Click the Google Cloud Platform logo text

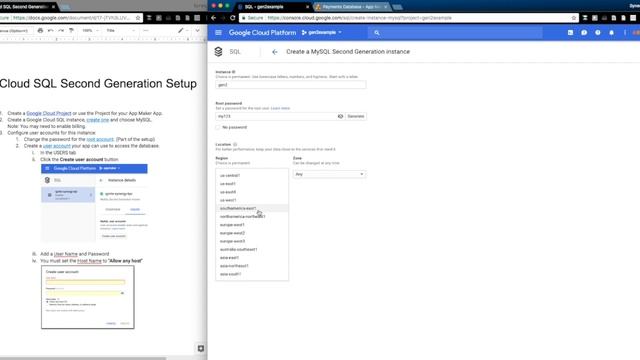pyautogui.click(x=262, y=33)
